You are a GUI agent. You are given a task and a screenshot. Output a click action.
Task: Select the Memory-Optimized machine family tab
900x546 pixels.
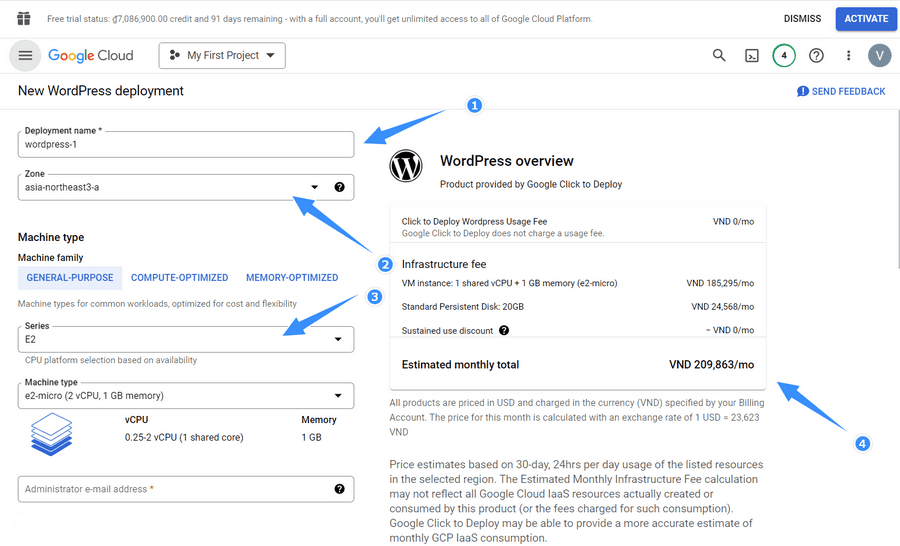[292, 278]
